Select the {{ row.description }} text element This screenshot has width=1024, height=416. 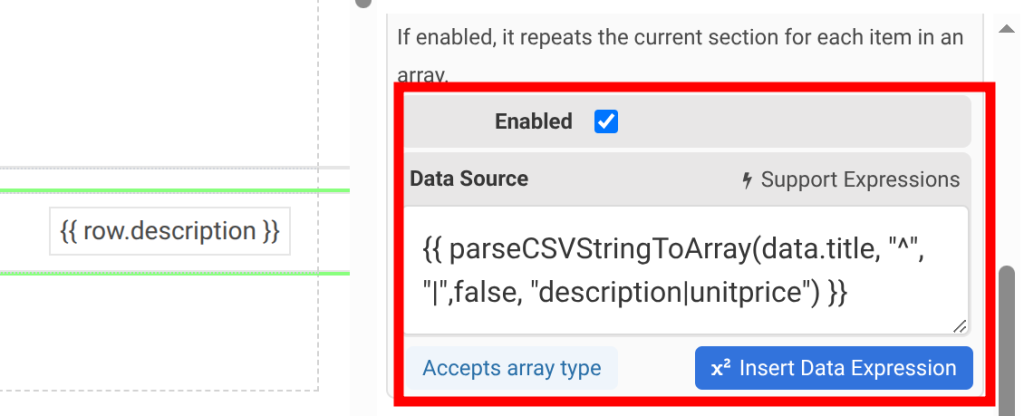pos(170,231)
